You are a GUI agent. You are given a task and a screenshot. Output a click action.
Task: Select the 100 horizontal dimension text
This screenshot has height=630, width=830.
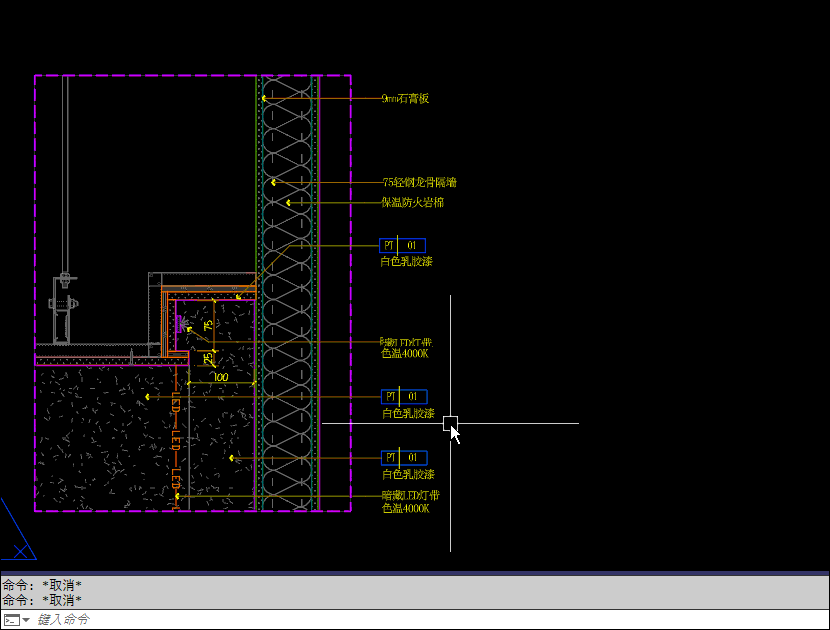(219, 377)
